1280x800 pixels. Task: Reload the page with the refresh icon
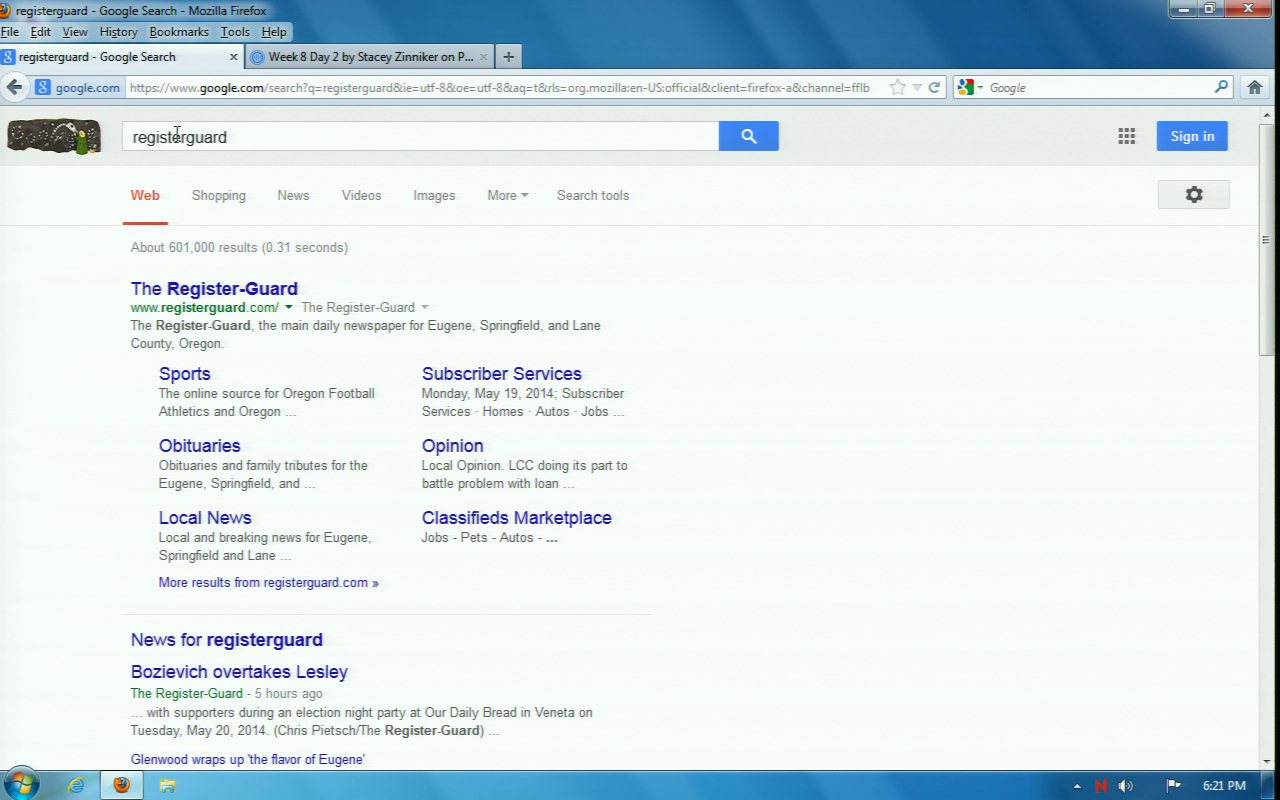point(934,88)
